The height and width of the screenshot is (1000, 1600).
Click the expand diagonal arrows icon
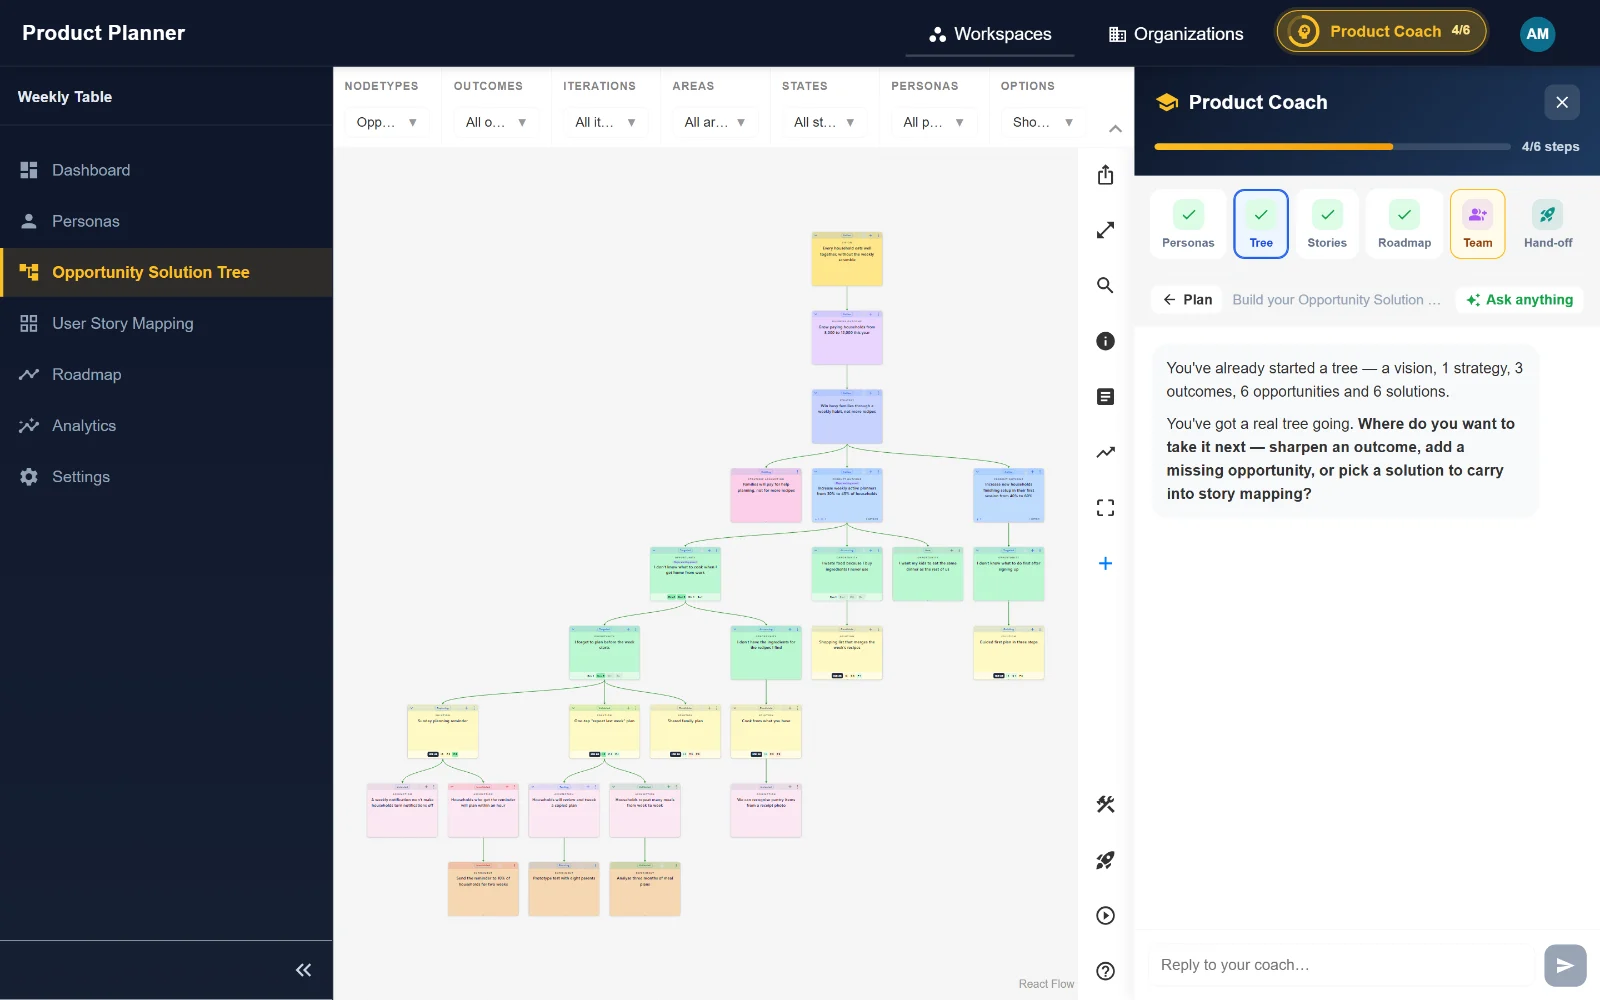point(1105,230)
